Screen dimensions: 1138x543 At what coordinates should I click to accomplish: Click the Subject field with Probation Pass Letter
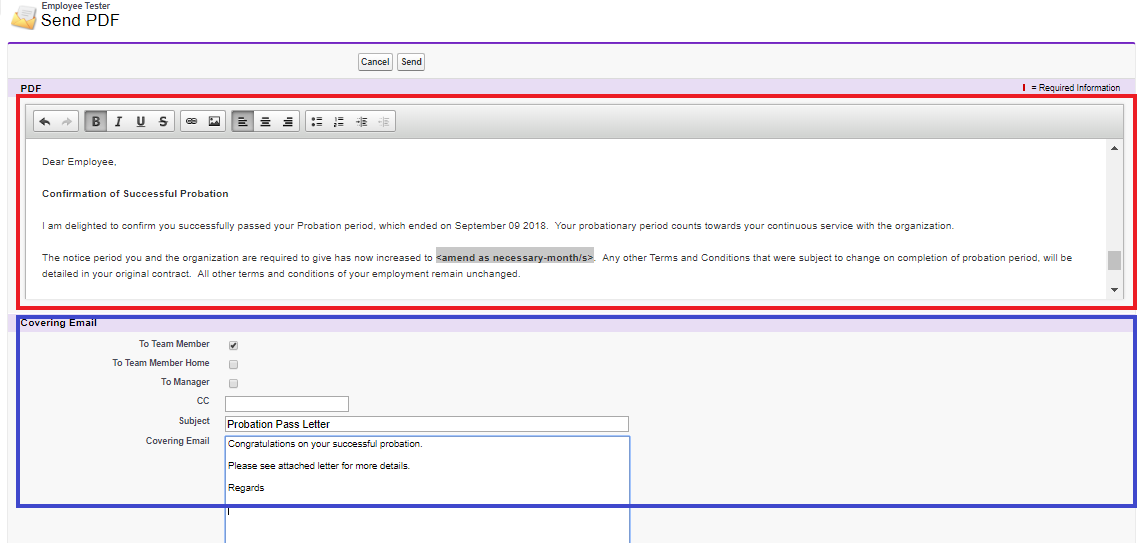point(427,424)
